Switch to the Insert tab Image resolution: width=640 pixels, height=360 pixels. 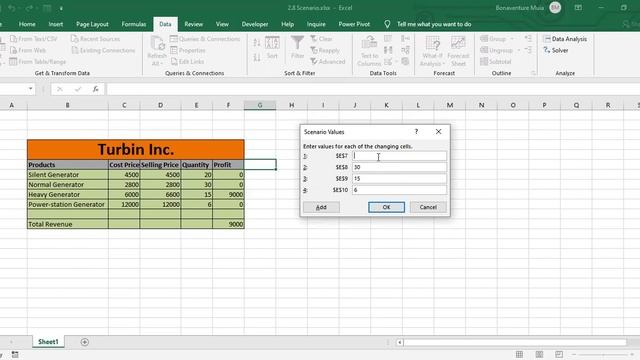[x=56, y=24]
